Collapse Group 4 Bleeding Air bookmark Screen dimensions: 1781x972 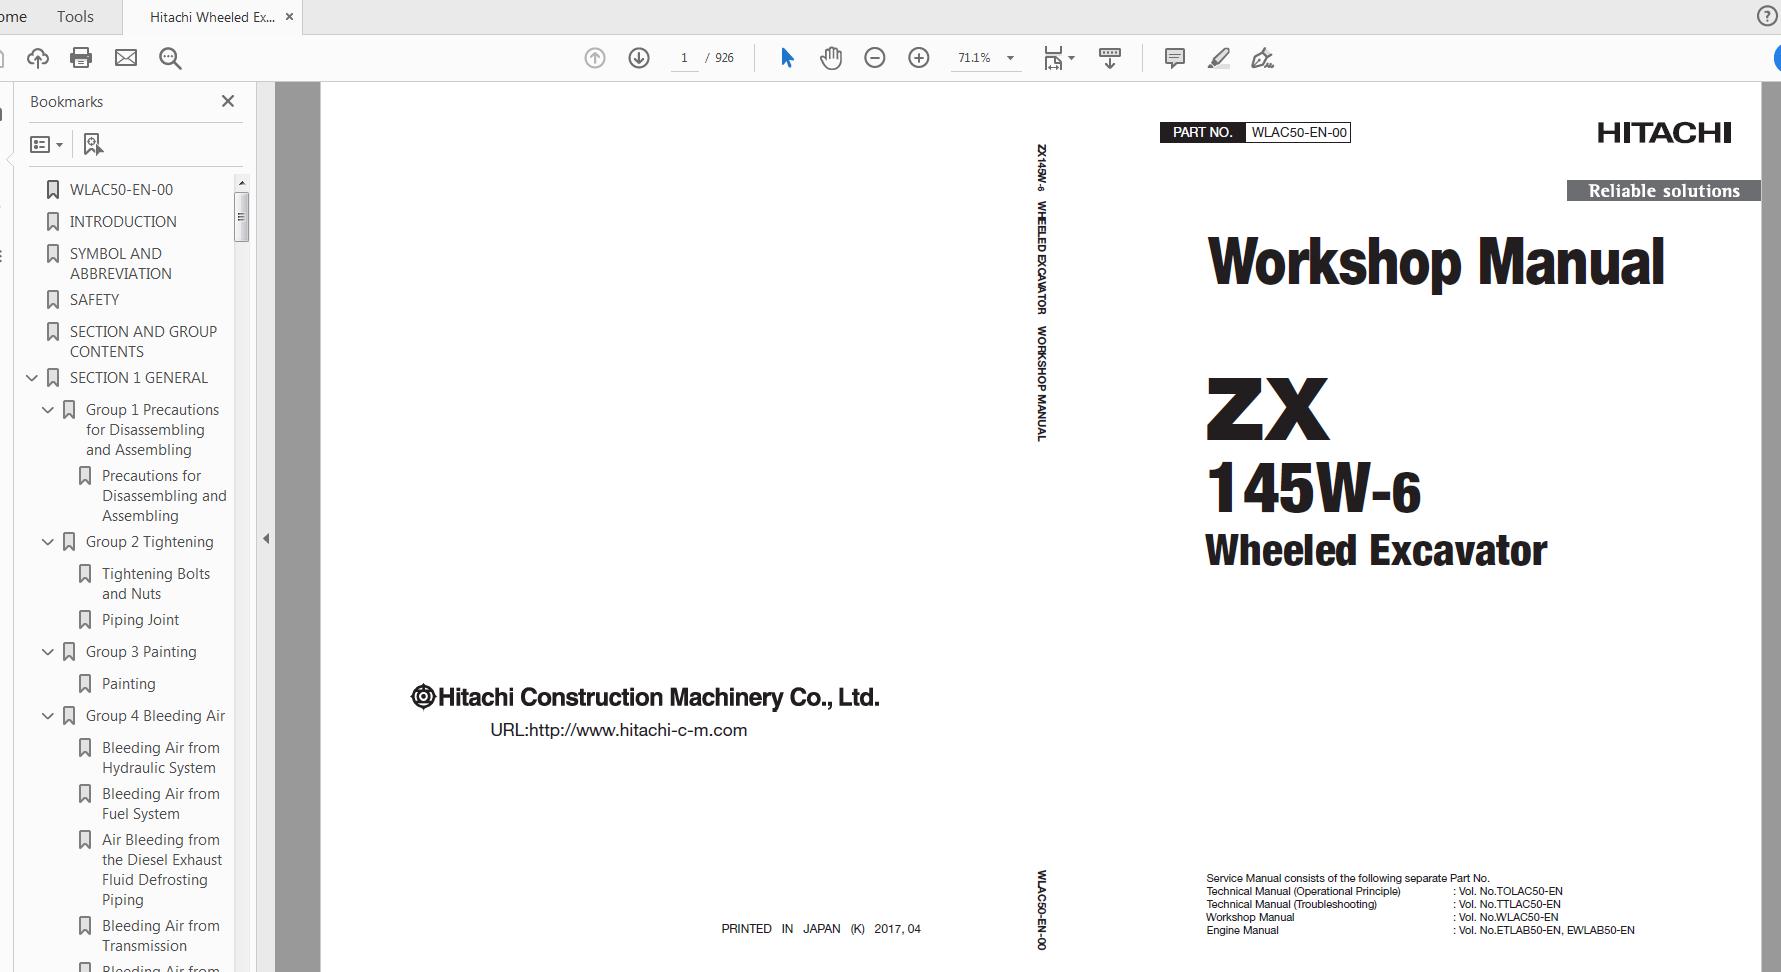pos(48,716)
